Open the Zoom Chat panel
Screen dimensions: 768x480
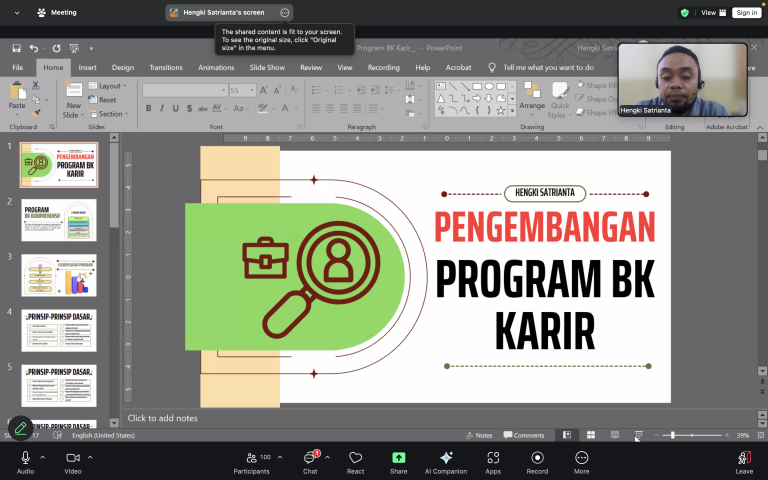(x=310, y=462)
